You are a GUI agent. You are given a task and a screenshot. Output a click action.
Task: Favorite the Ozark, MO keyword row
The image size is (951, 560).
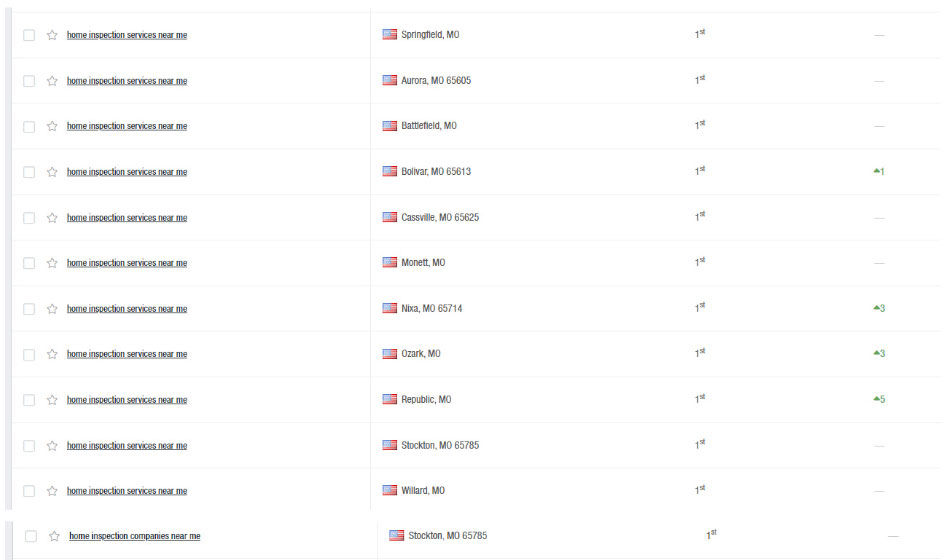coord(52,355)
